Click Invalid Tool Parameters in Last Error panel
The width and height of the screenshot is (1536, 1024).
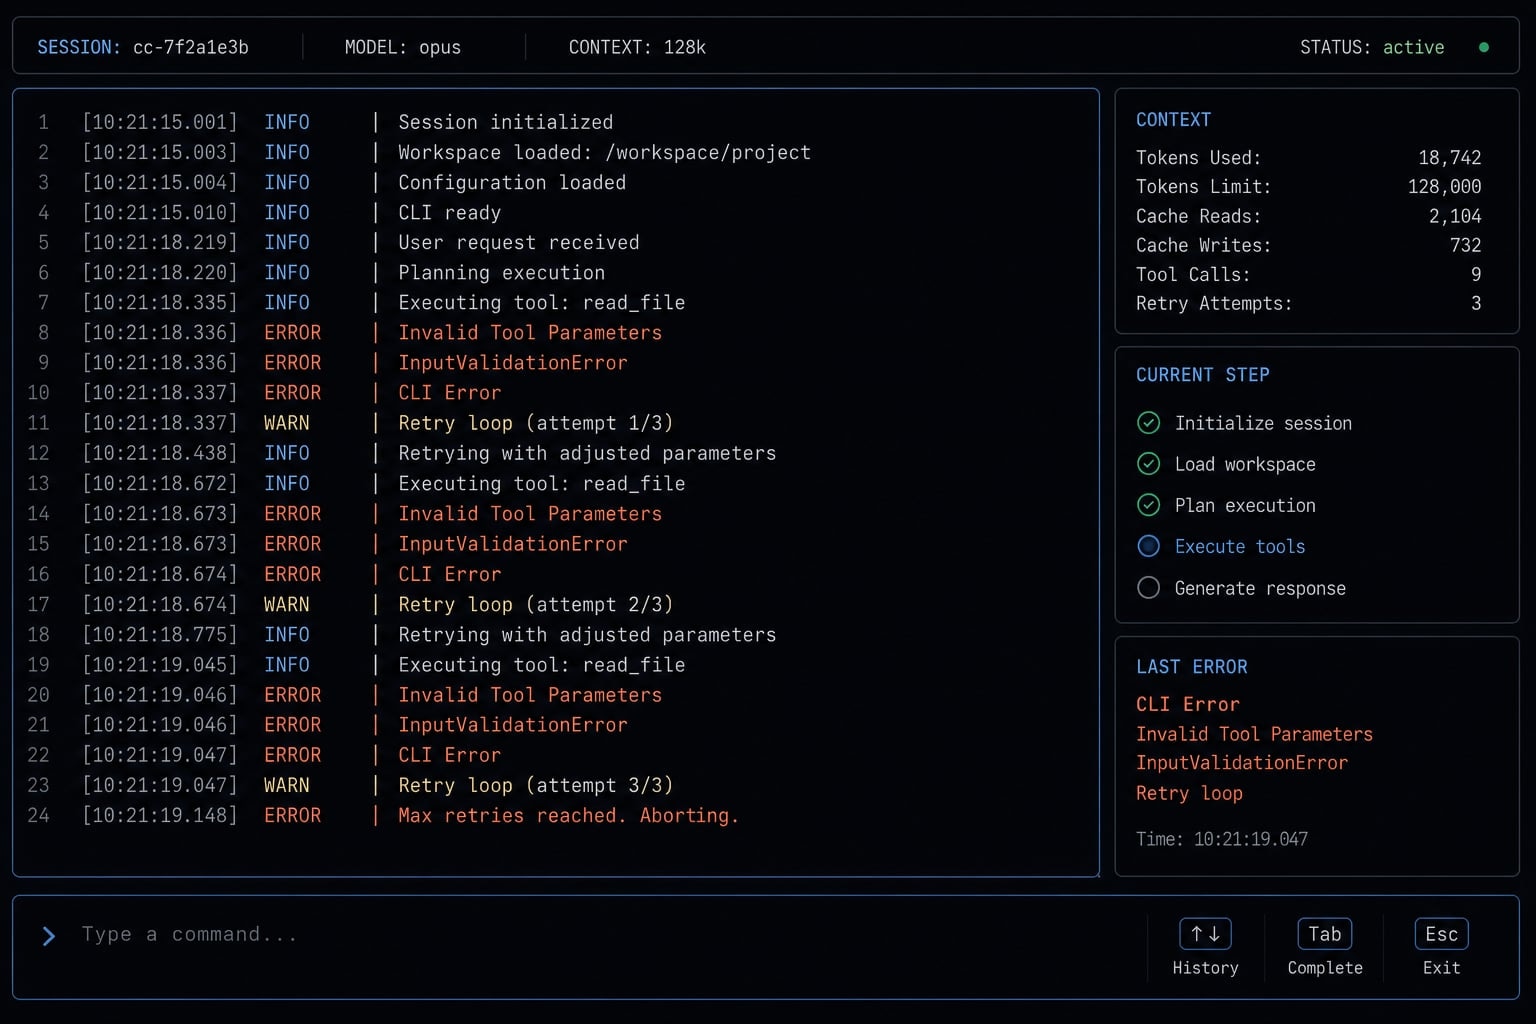(x=1254, y=734)
